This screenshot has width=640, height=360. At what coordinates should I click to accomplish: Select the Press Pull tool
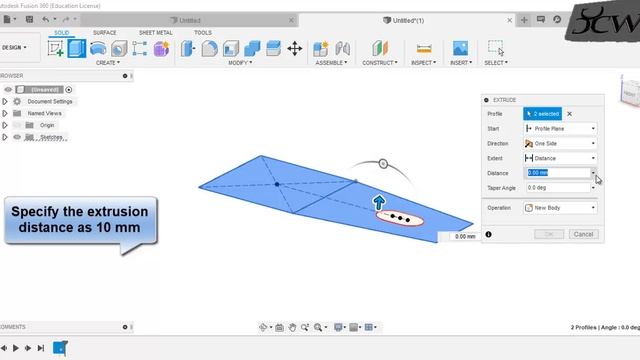[x=188, y=49]
